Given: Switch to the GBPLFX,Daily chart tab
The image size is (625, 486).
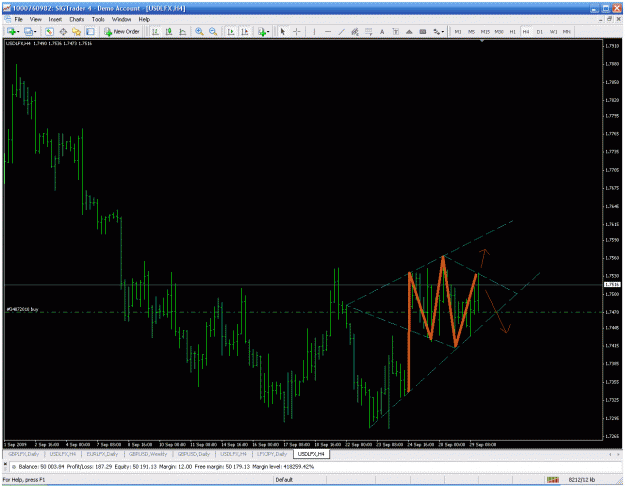Looking at the screenshot, I should coord(24,454).
